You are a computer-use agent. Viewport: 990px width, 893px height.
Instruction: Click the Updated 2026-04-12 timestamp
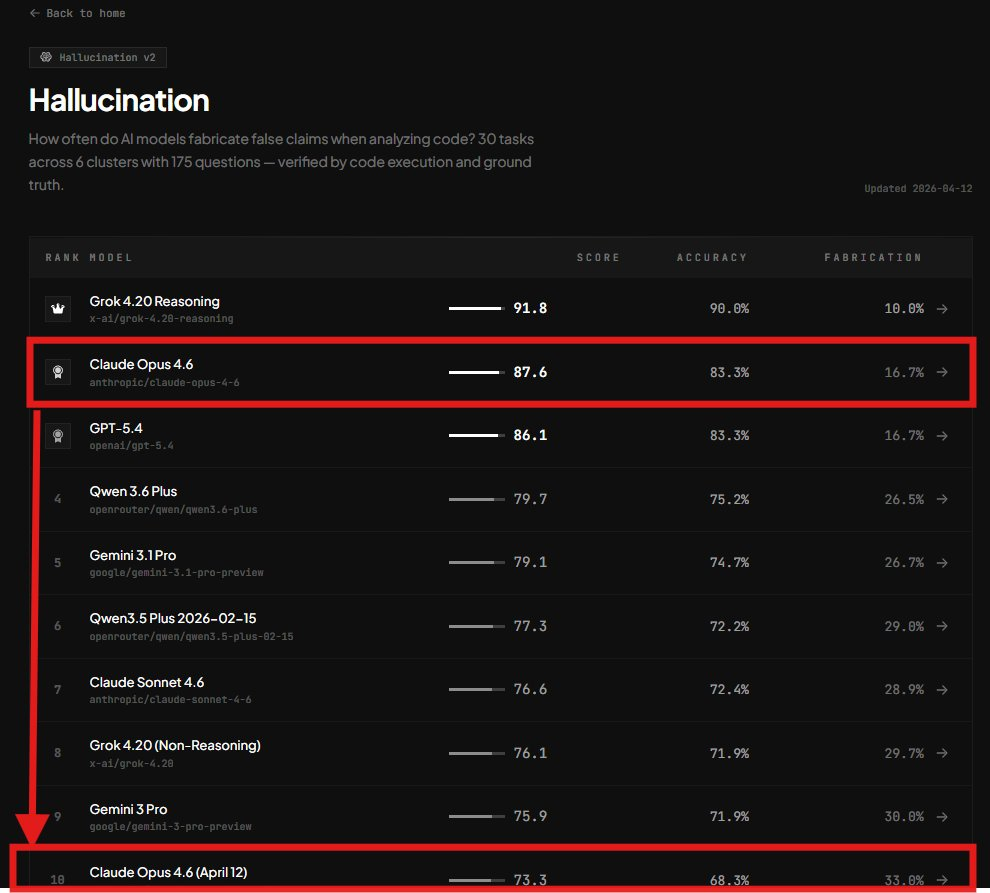918,189
